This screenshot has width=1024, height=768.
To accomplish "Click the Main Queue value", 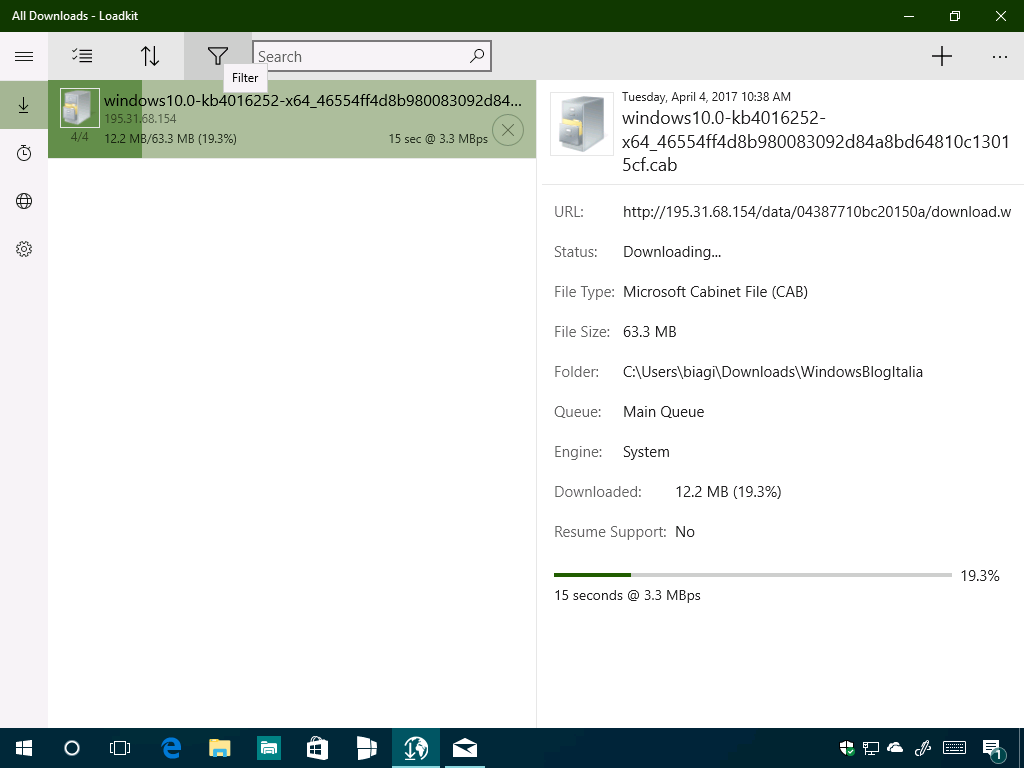I will (x=664, y=411).
